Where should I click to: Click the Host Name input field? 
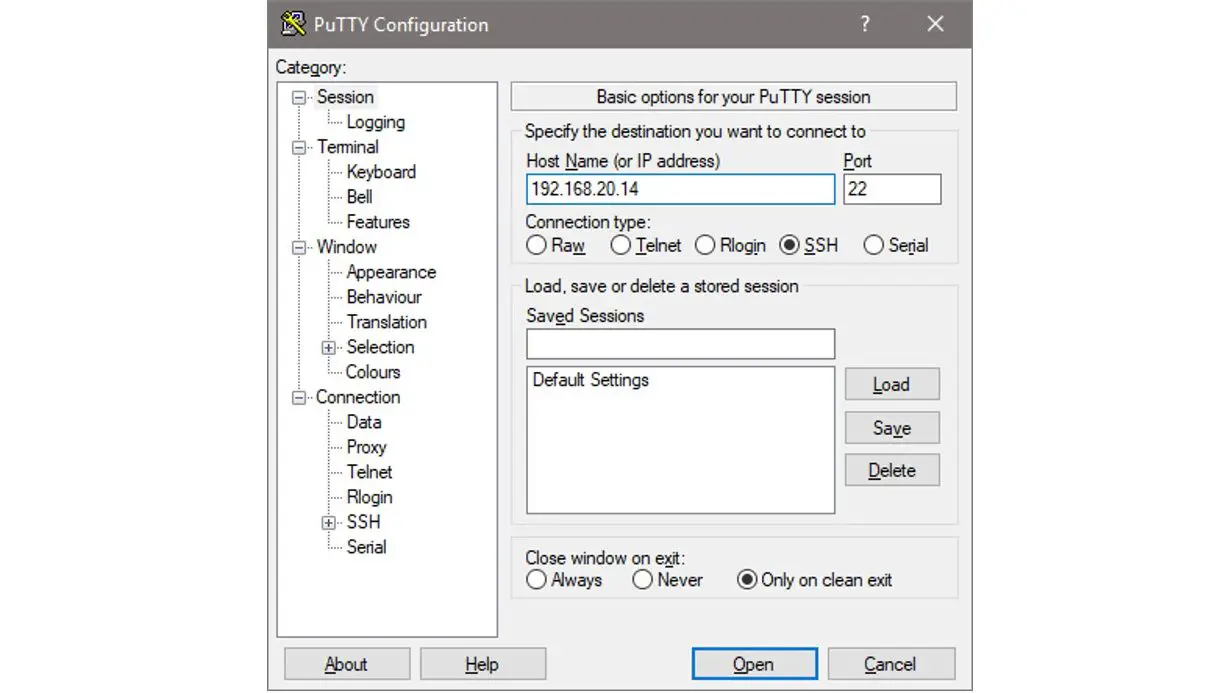pyautogui.click(x=680, y=189)
